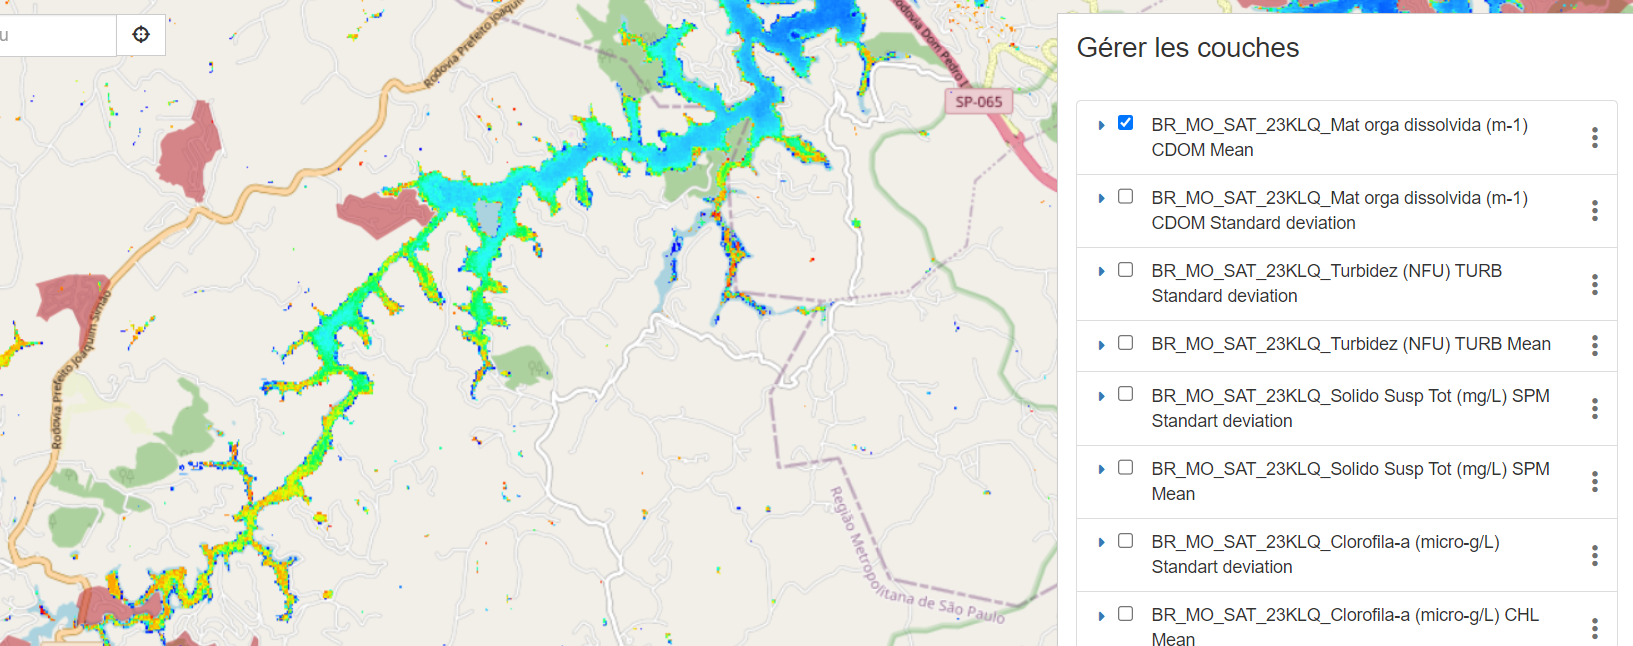Open three-dot menu for CHL Mean layer

pos(1594,627)
